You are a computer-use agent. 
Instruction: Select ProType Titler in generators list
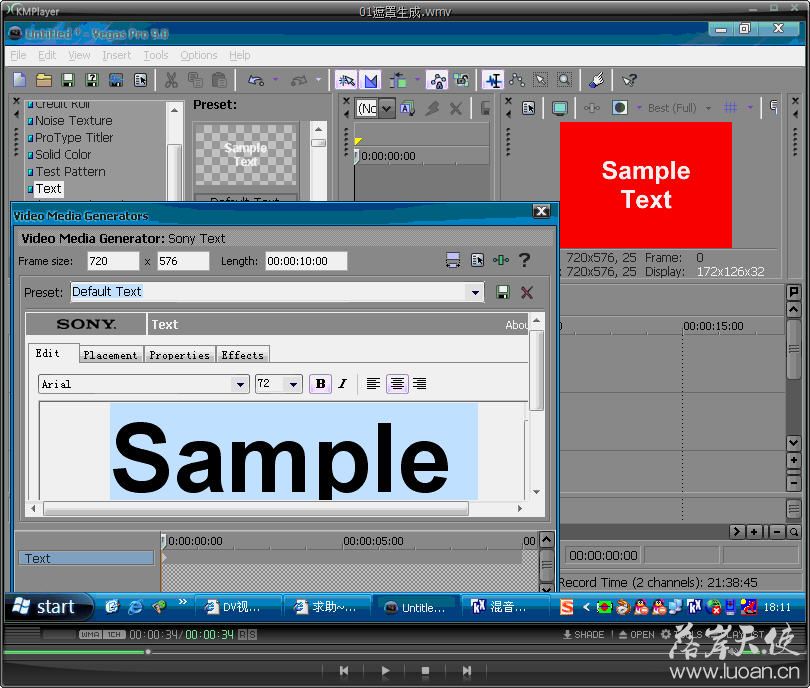click(x=74, y=137)
